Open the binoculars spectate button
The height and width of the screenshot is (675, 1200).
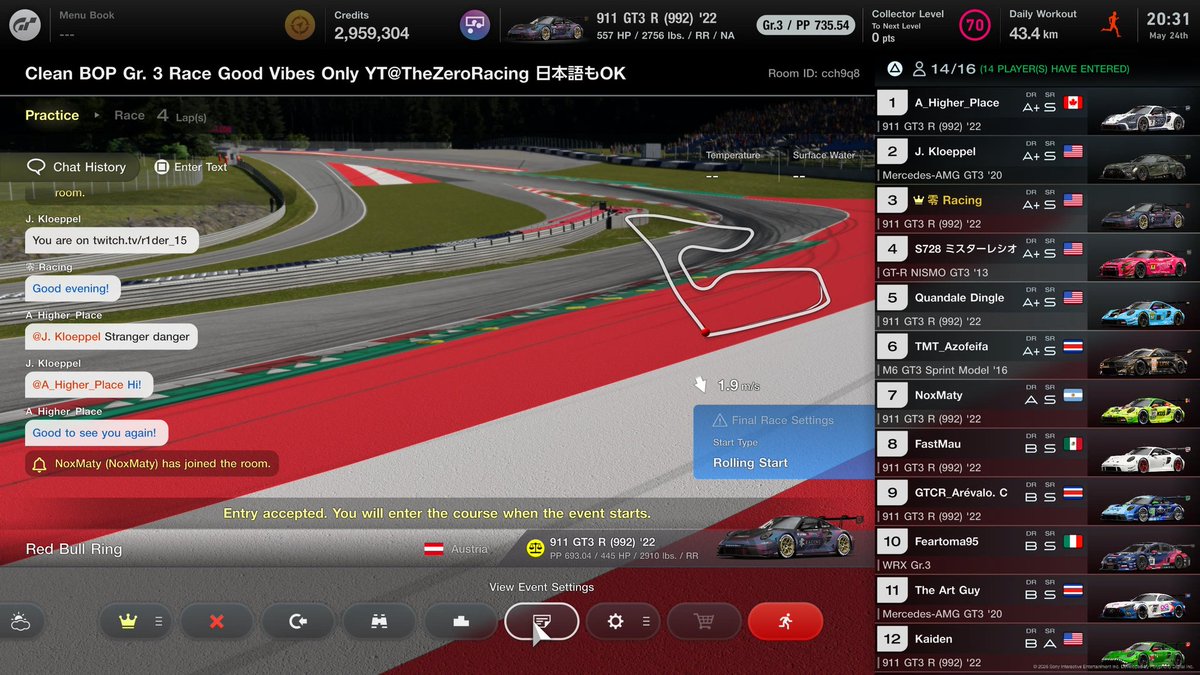[x=379, y=621]
